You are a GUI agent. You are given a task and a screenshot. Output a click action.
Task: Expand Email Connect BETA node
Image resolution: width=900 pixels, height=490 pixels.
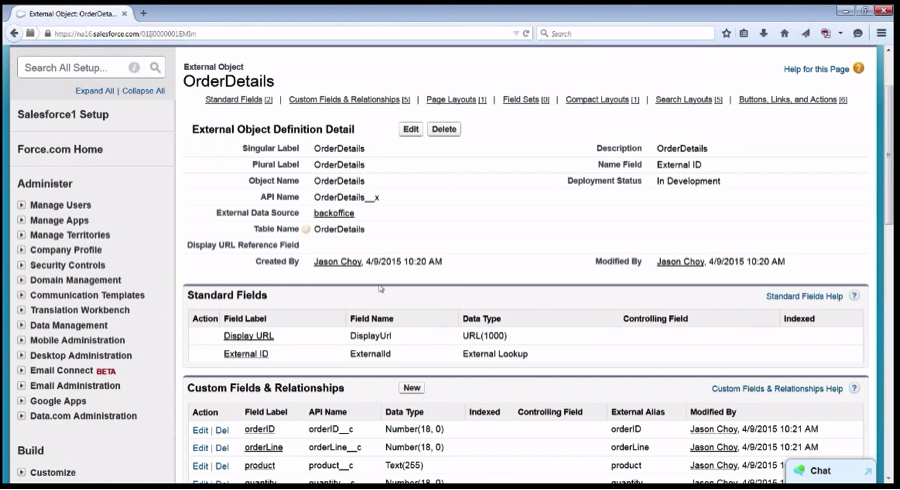[x=21, y=370]
